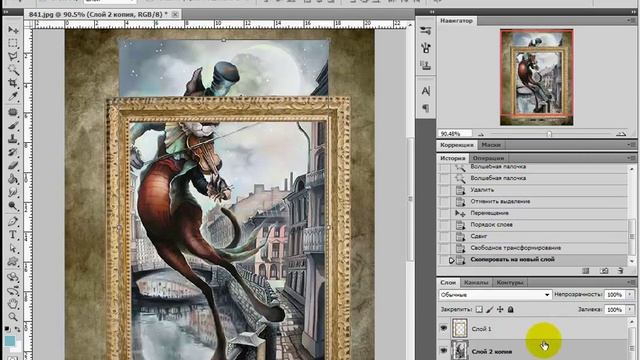Screen dimensions: 640x360
Task: Delete current history state with trash icon
Action: click(x=620, y=271)
